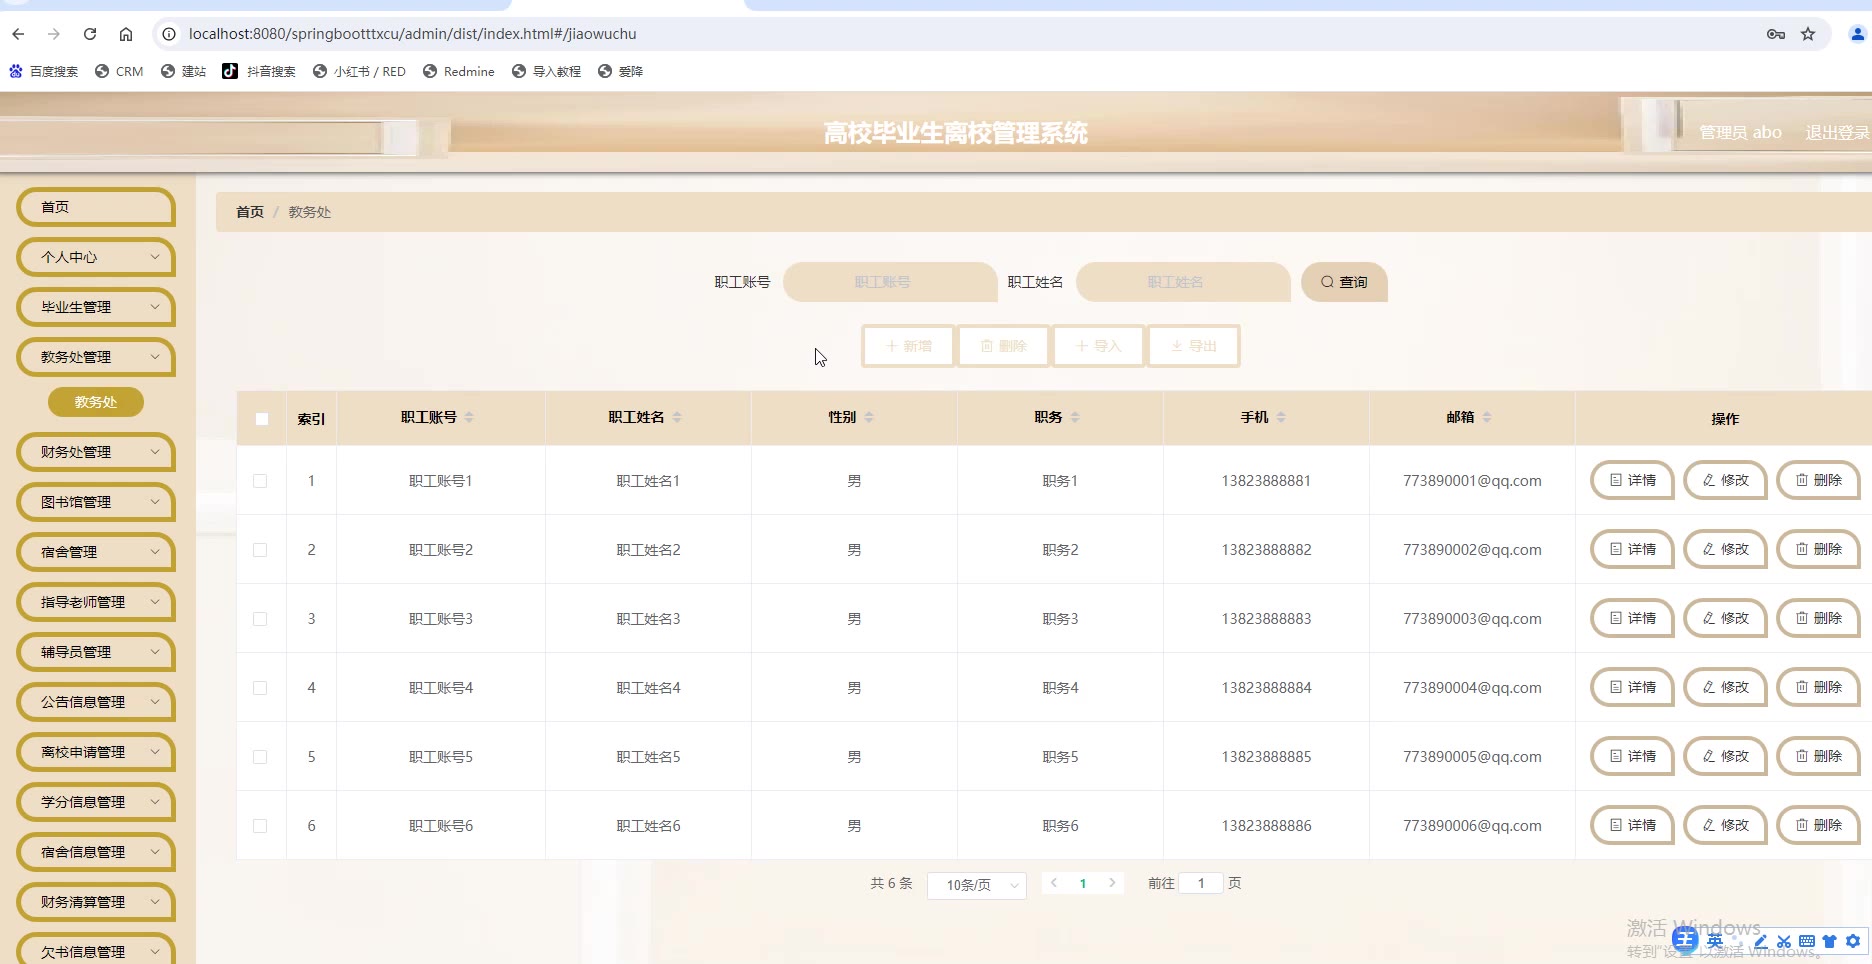Image resolution: width=1872 pixels, height=964 pixels.
Task: Expand the 图书馆管理 sidebar menu
Action: 96,502
